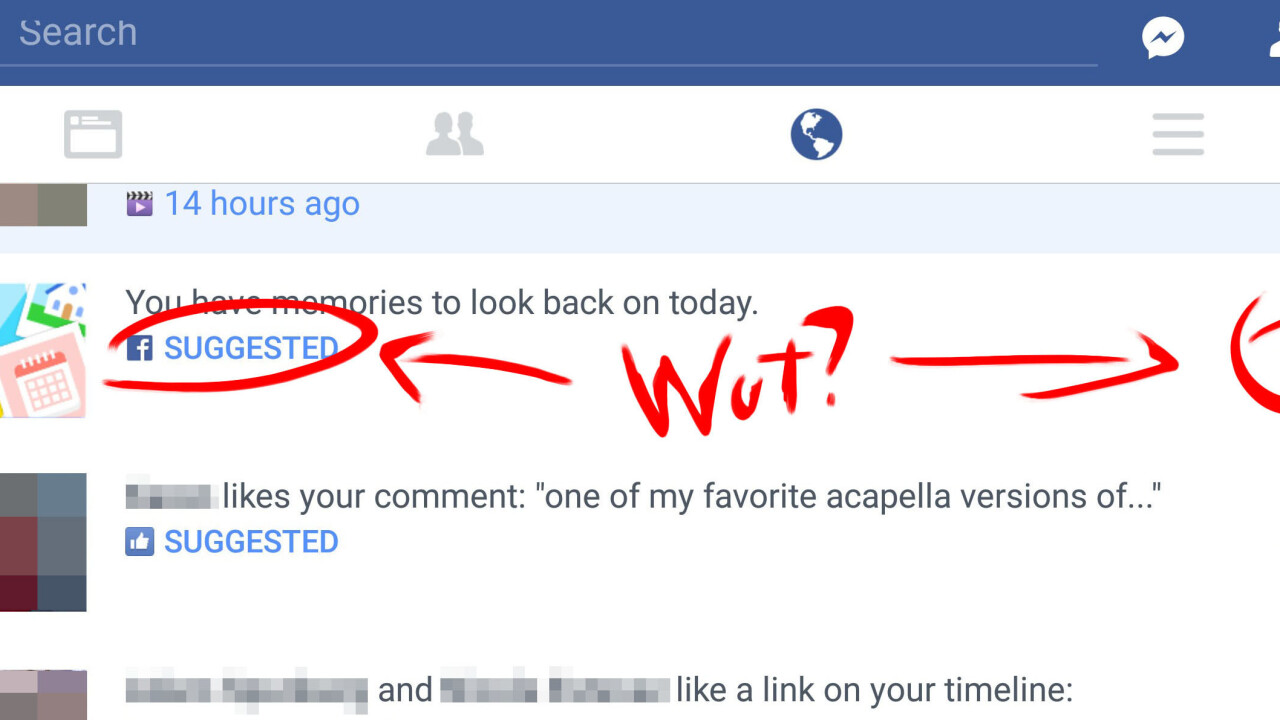
Task: Open the 'likes your comment' notification
Action: point(643,495)
